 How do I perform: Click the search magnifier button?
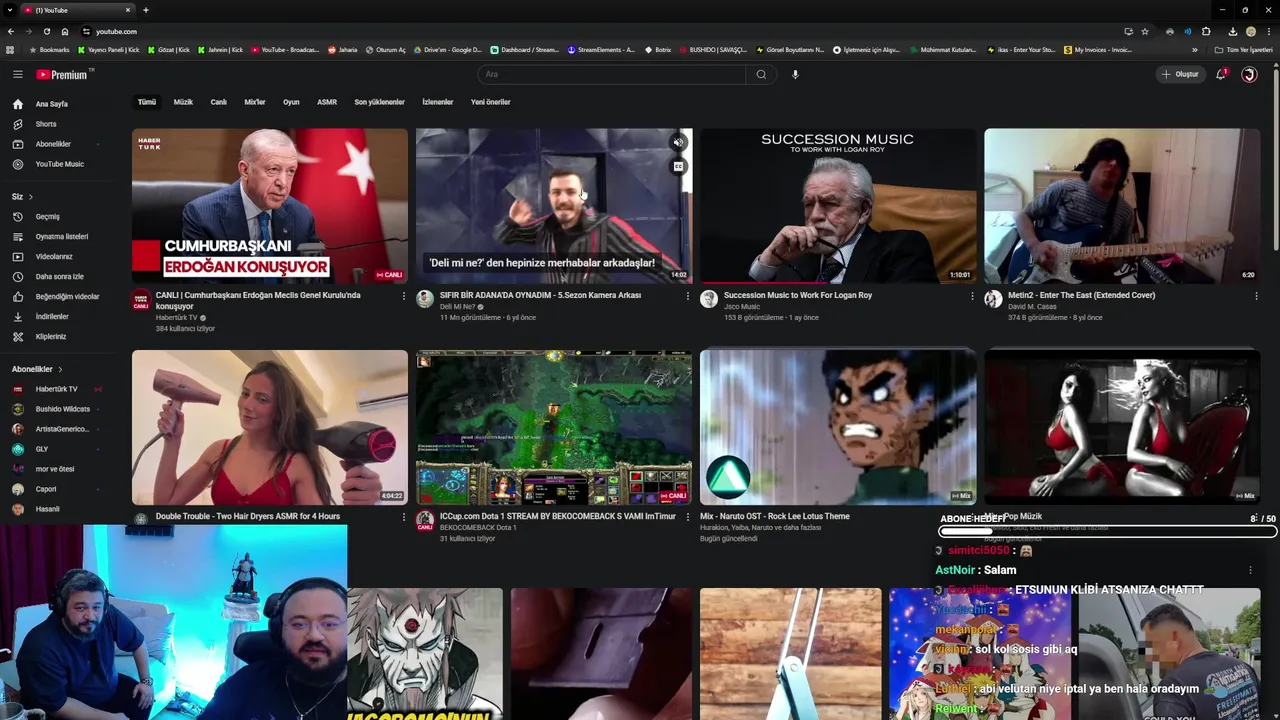click(761, 74)
